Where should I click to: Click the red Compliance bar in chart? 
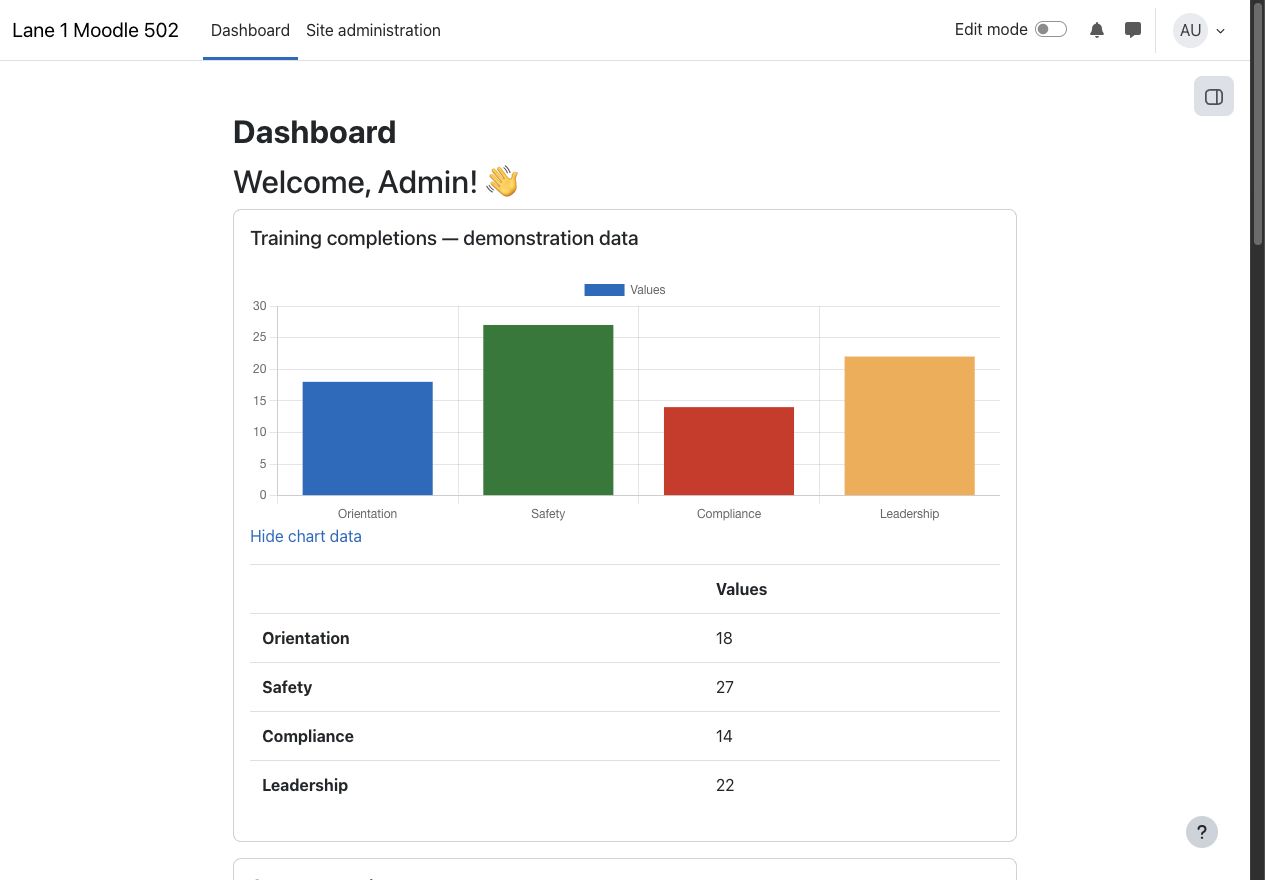[x=729, y=451]
